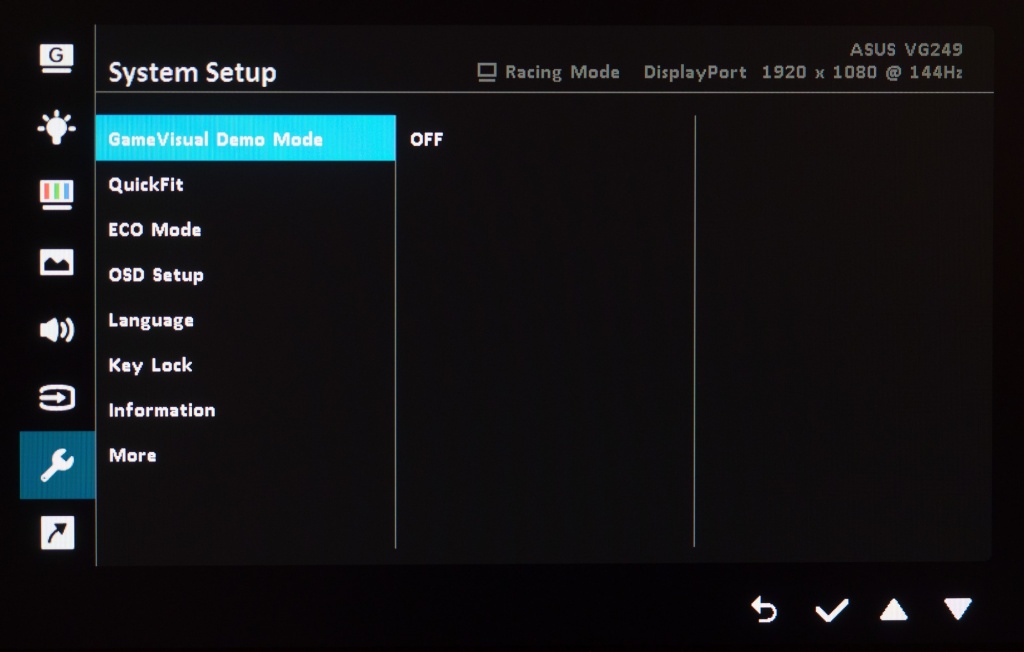The image size is (1024, 652).
Task: Open the GameVisual icon in sidebar
Action: pyautogui.click(x=56, y=59)
